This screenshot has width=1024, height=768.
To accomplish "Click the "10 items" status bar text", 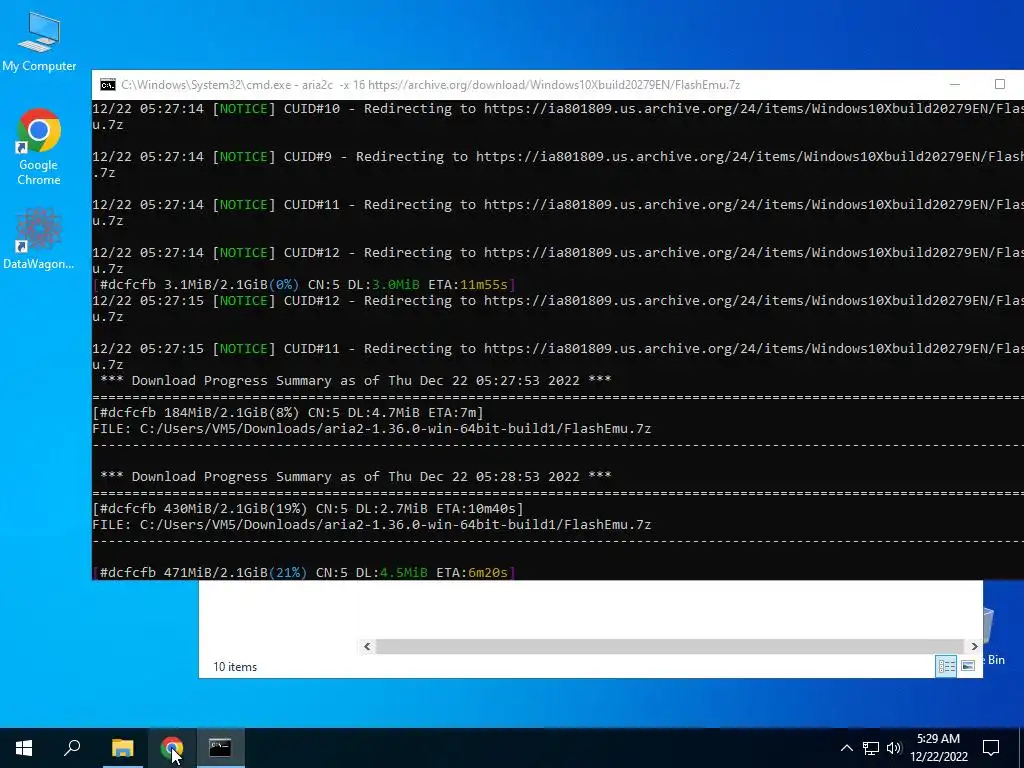I will [x=235, y=667].
